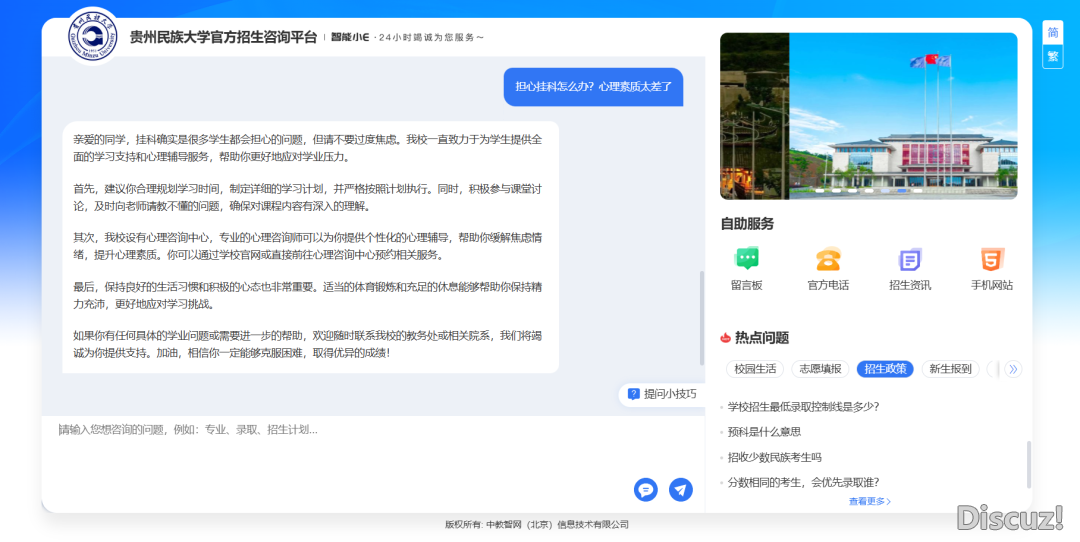Click the chat area vertical scrollbar

701,320
